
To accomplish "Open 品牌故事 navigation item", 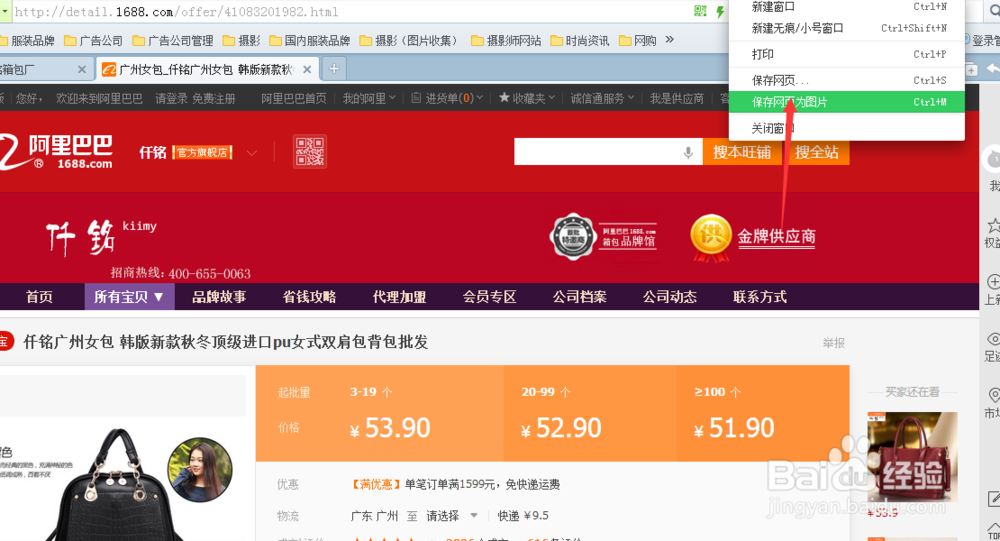I will coord(219,297).
